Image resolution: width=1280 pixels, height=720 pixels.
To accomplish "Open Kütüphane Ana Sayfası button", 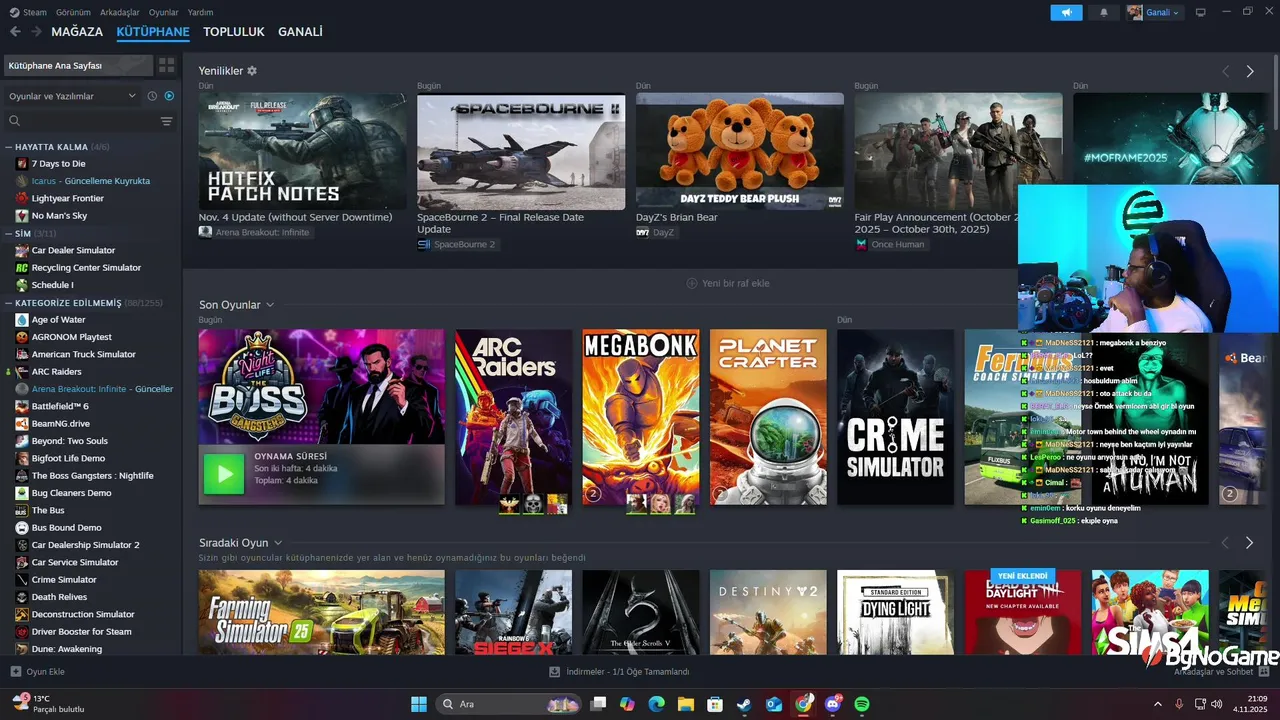I will pyautogui.click(x=78, y=65).
